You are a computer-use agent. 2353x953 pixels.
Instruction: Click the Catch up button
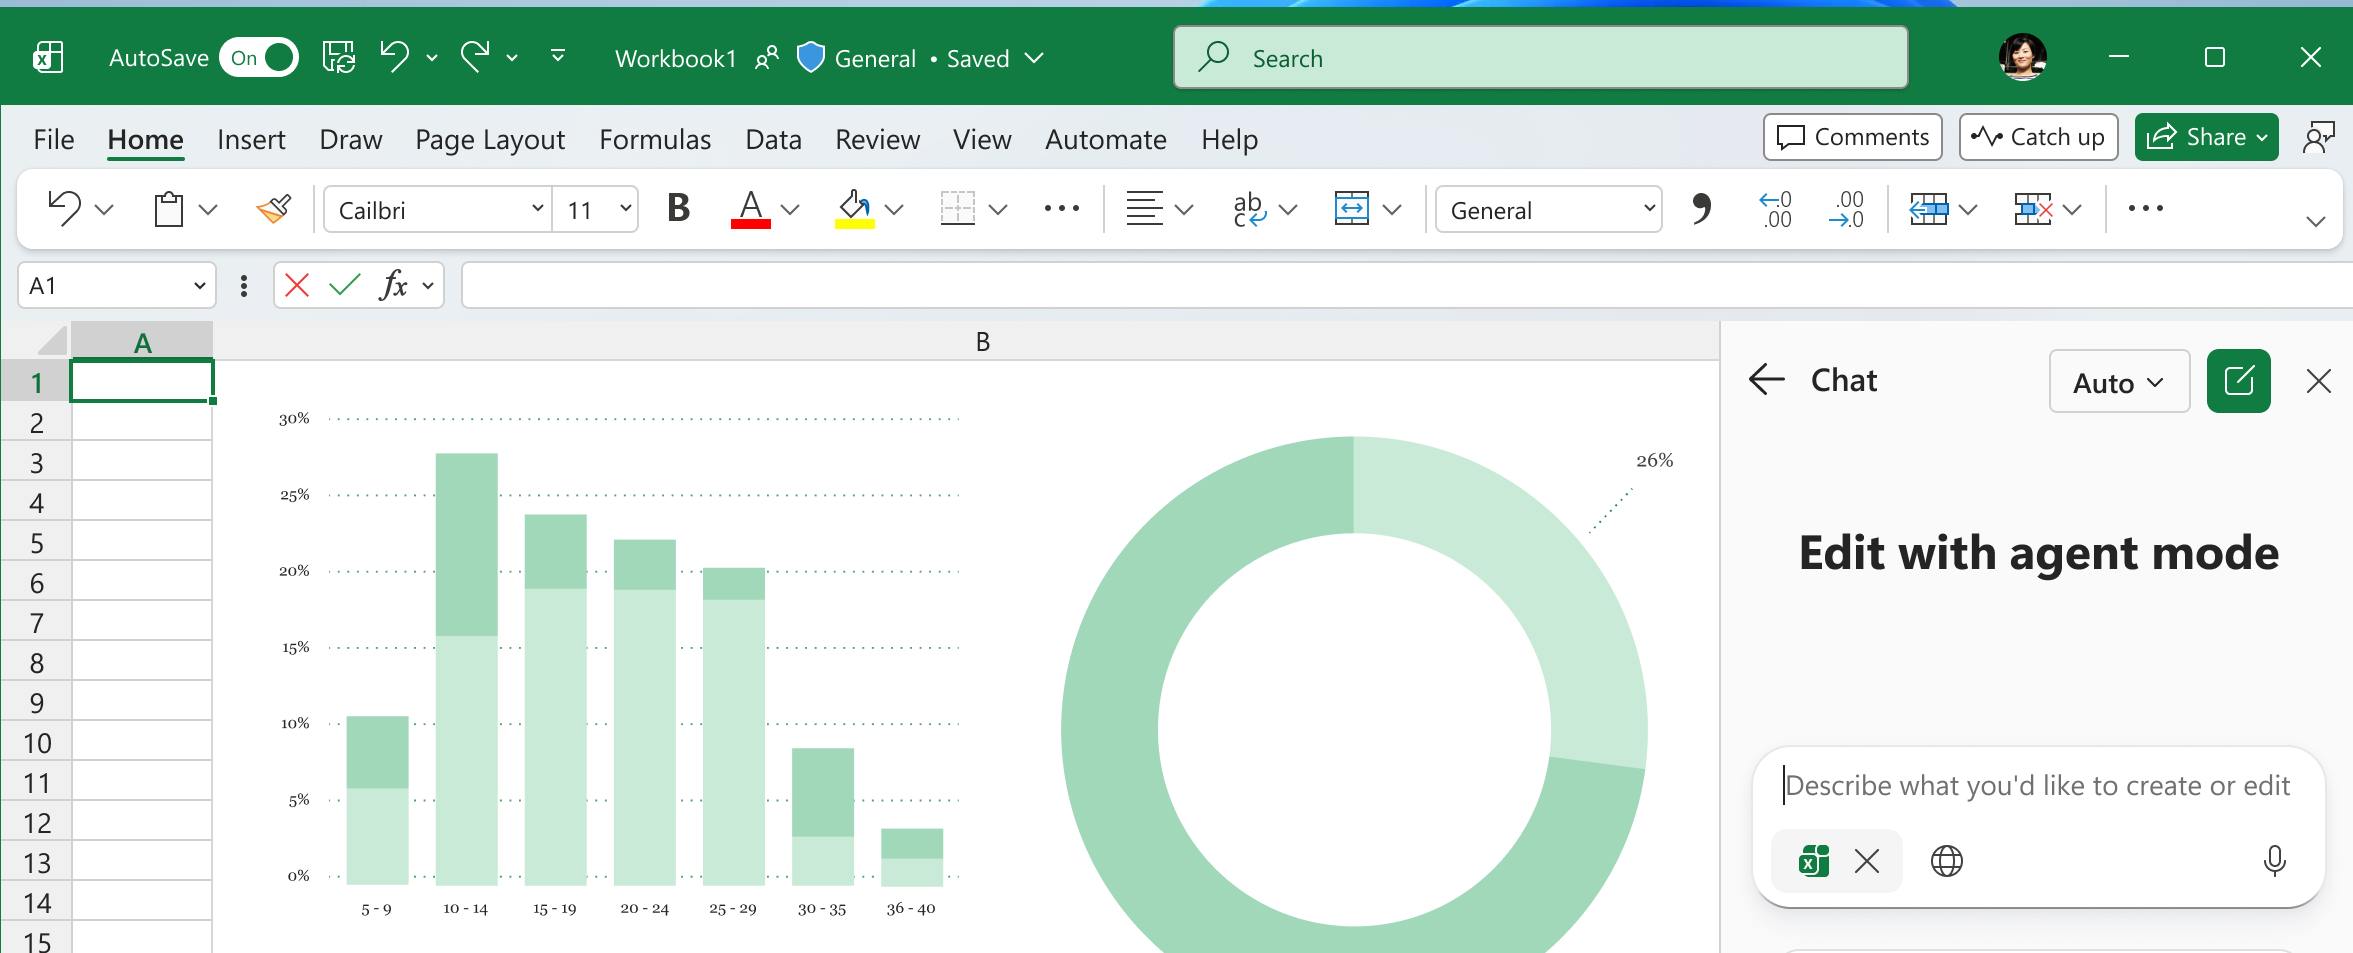click(x=2038, y=137)
